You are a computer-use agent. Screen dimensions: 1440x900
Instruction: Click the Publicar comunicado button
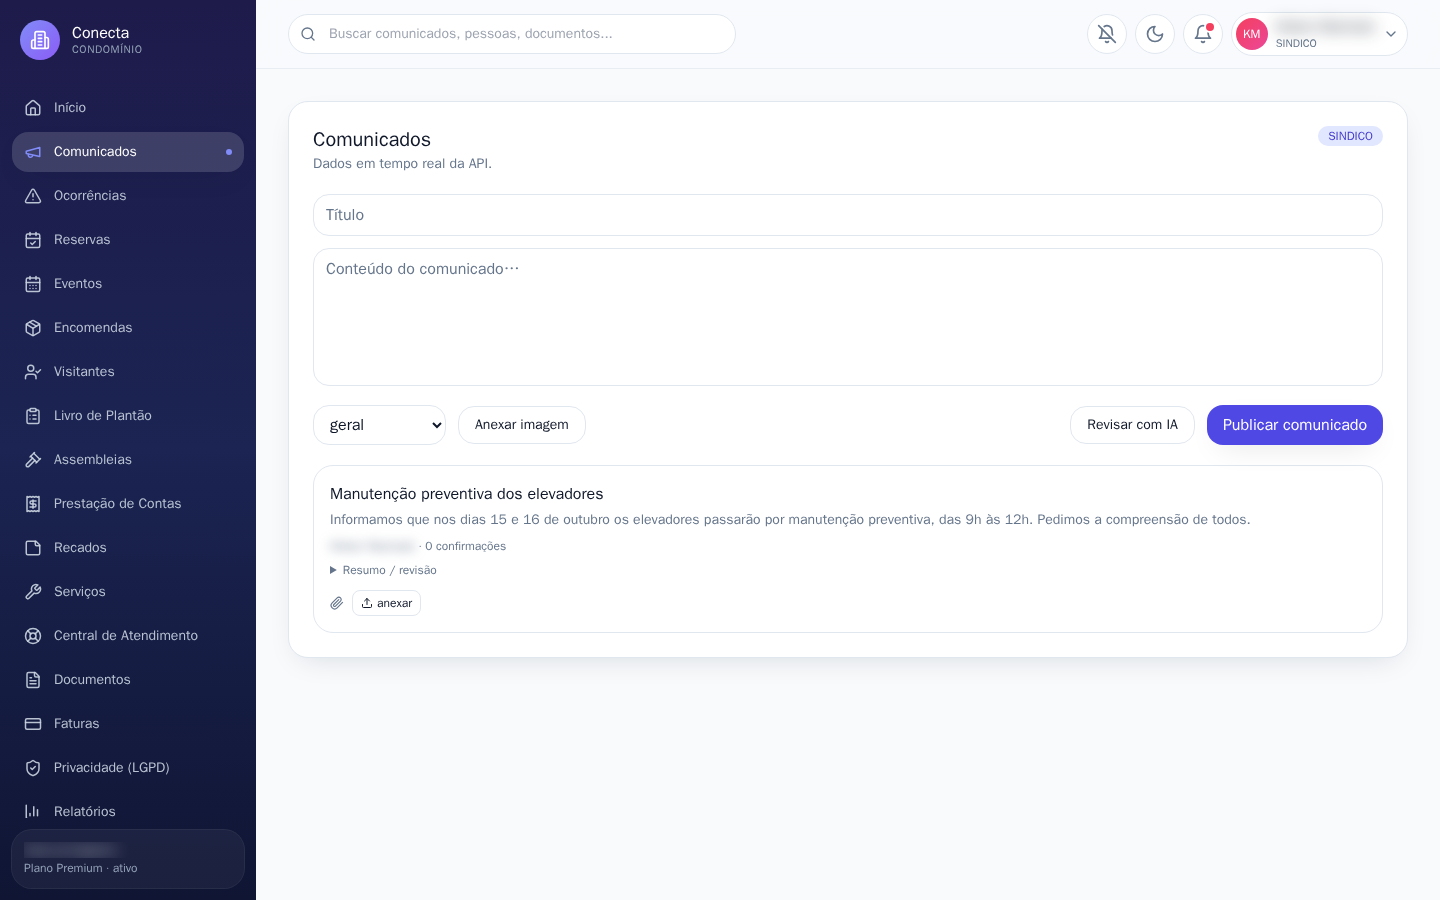pos(1294,425)
